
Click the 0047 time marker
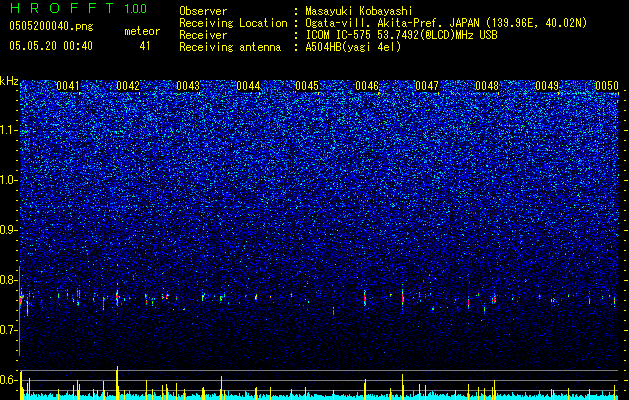(427, 86)
